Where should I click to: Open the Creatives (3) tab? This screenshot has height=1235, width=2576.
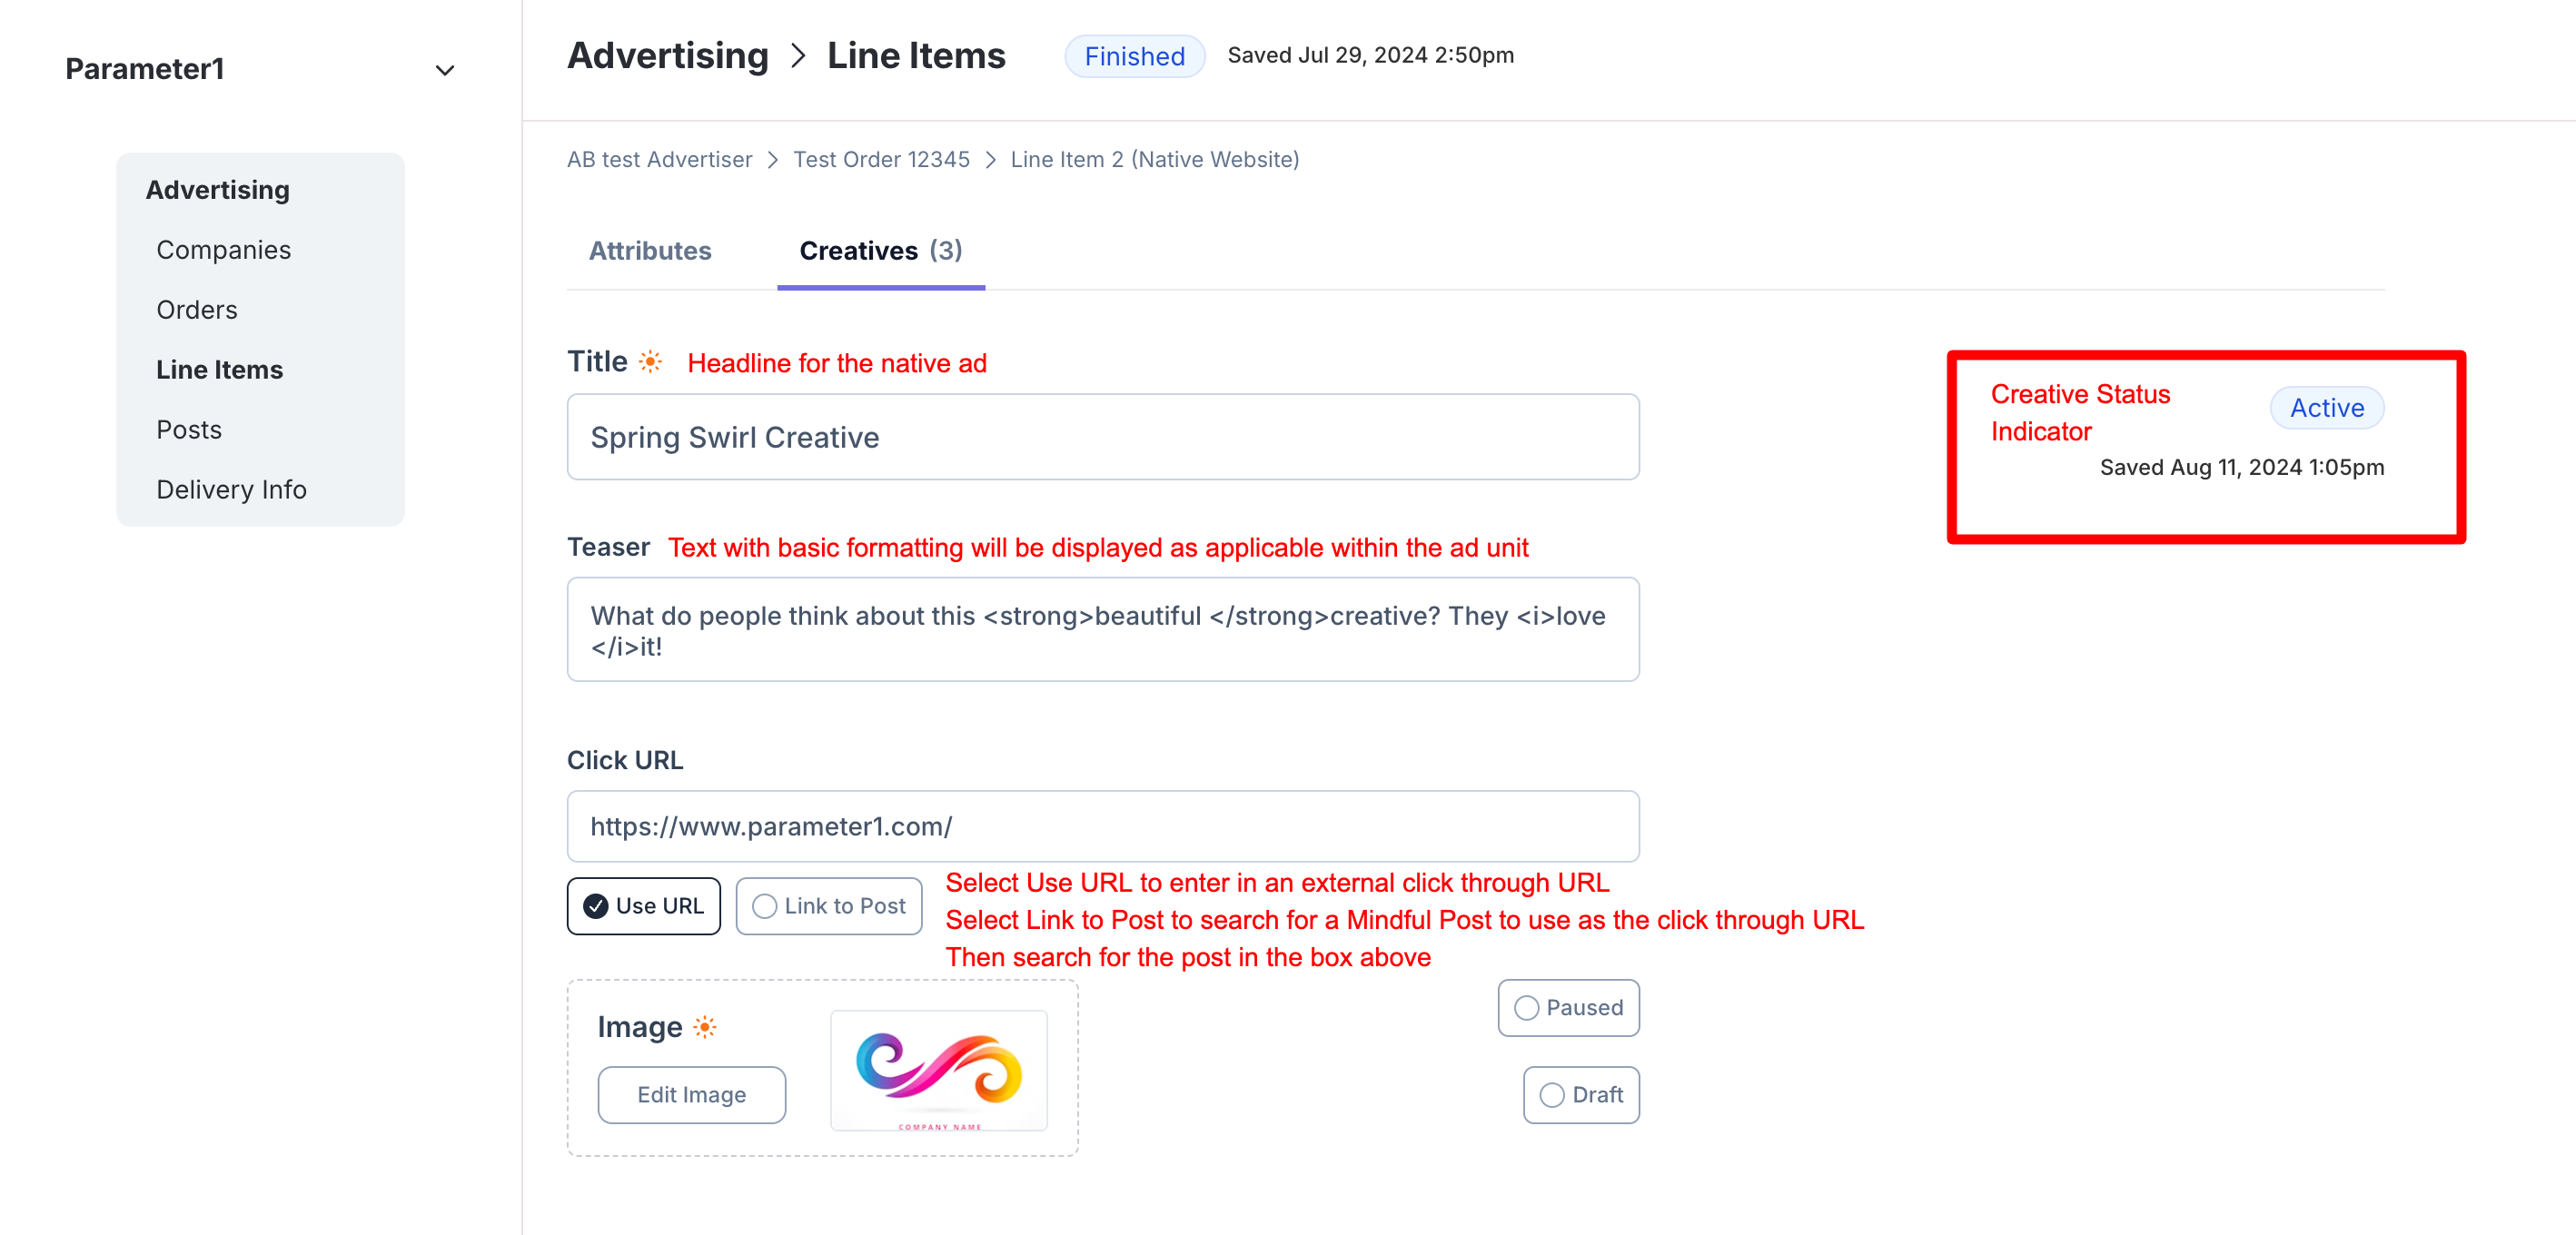pyautogui.click(x=880, y=251)
